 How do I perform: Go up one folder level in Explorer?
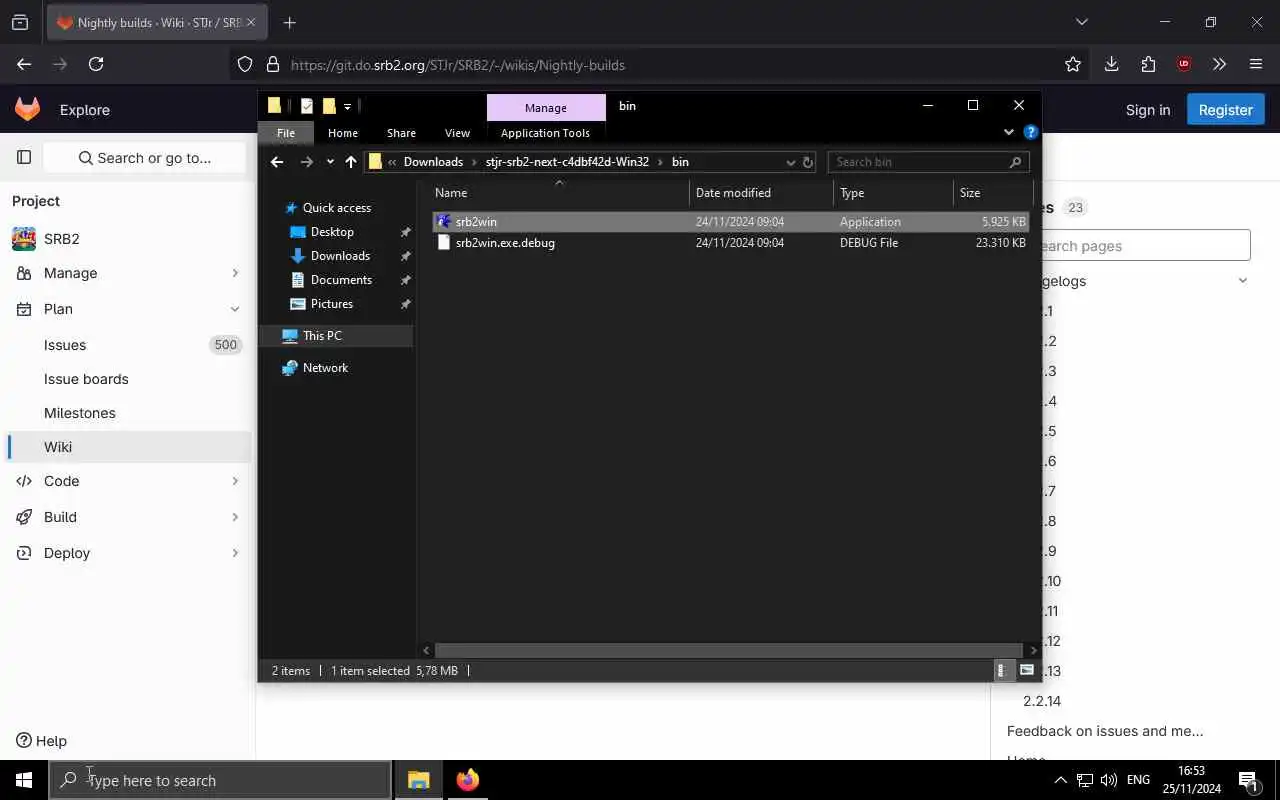pos(351,162)
